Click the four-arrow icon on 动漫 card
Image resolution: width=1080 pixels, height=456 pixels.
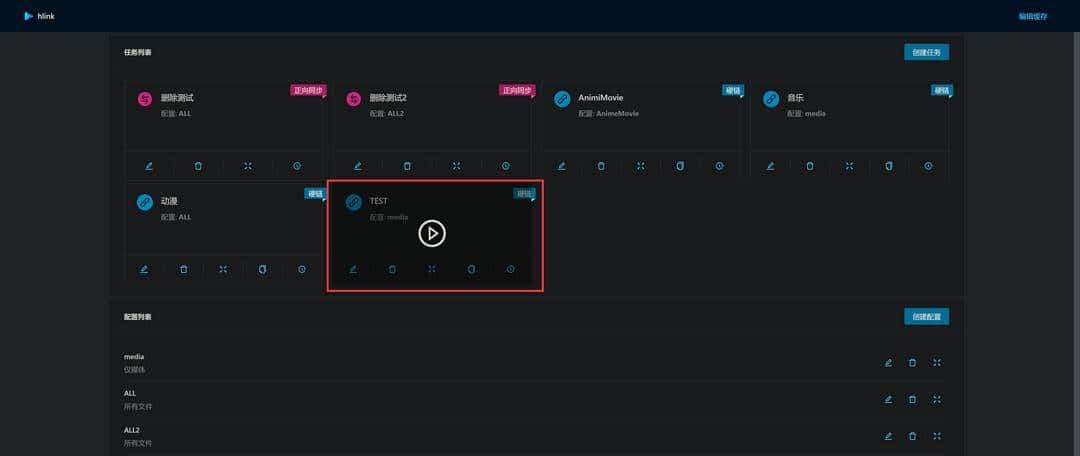tap(223, 269)
